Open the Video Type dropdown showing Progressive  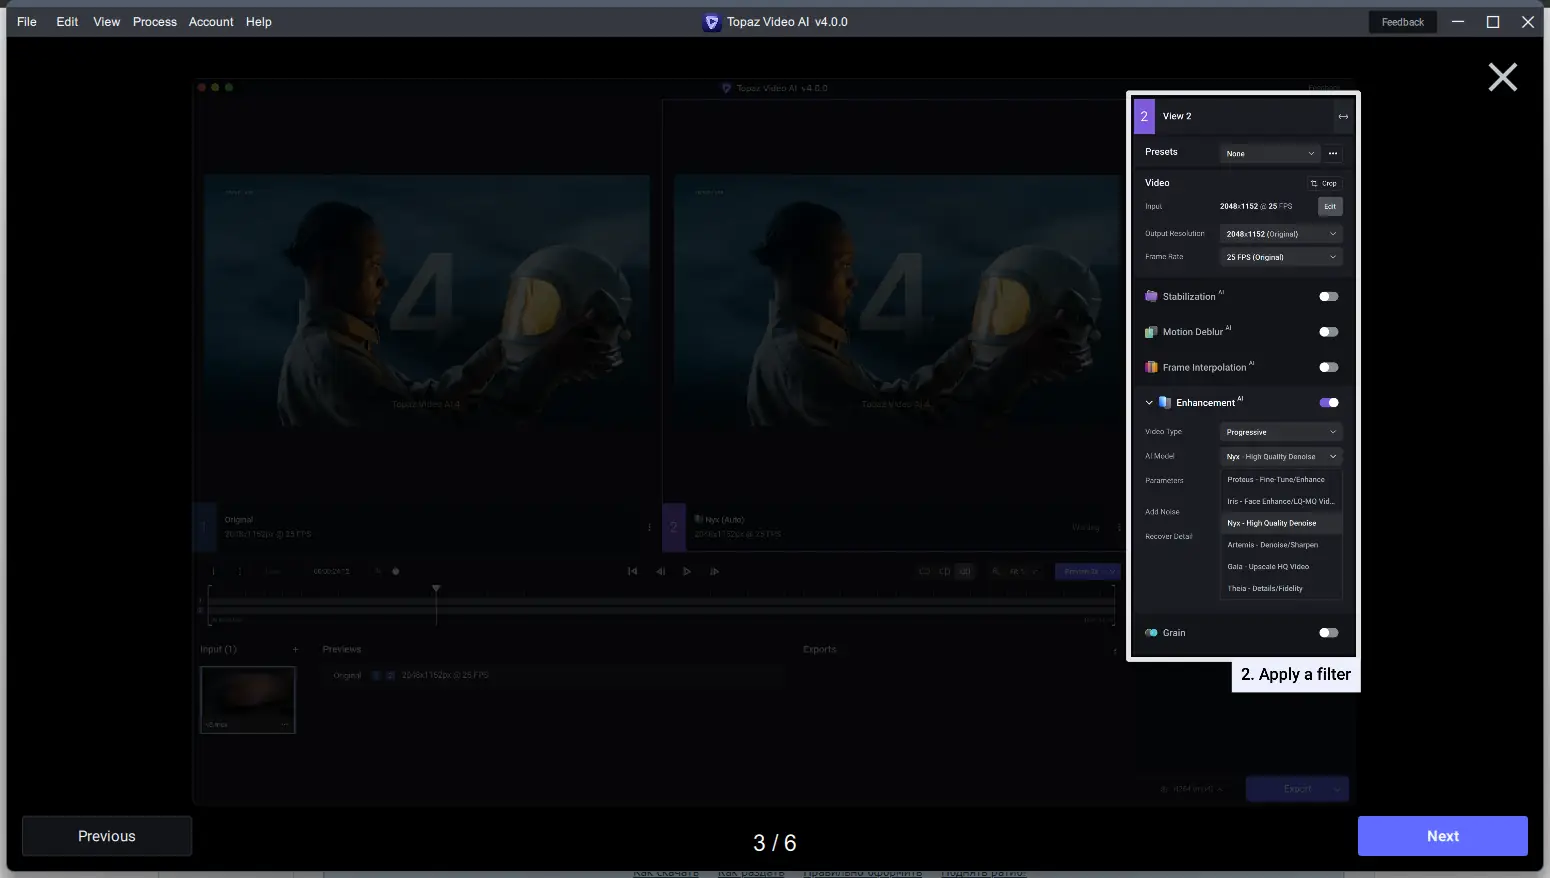click(1281, 432)
